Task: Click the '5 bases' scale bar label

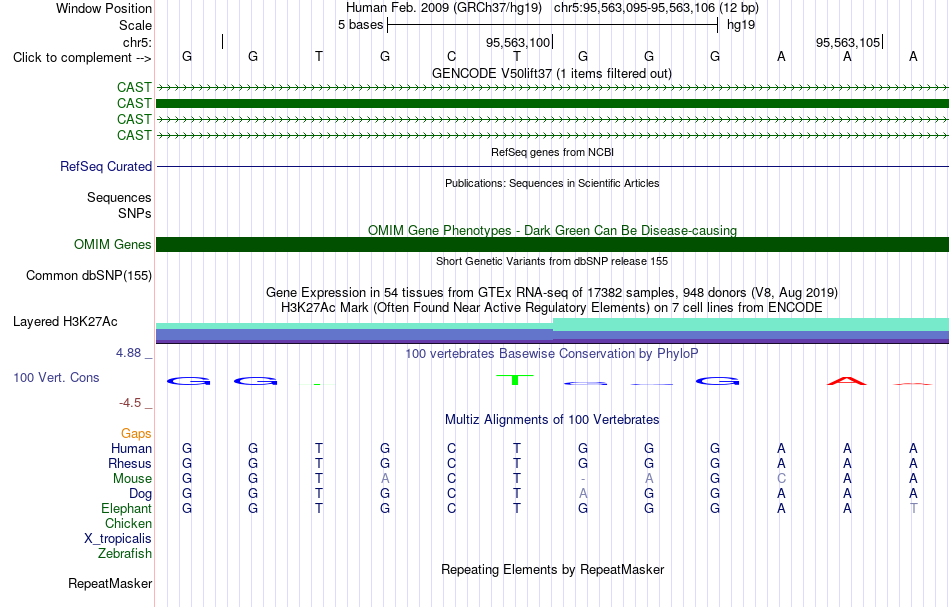Action: click(x=360, y=25)
